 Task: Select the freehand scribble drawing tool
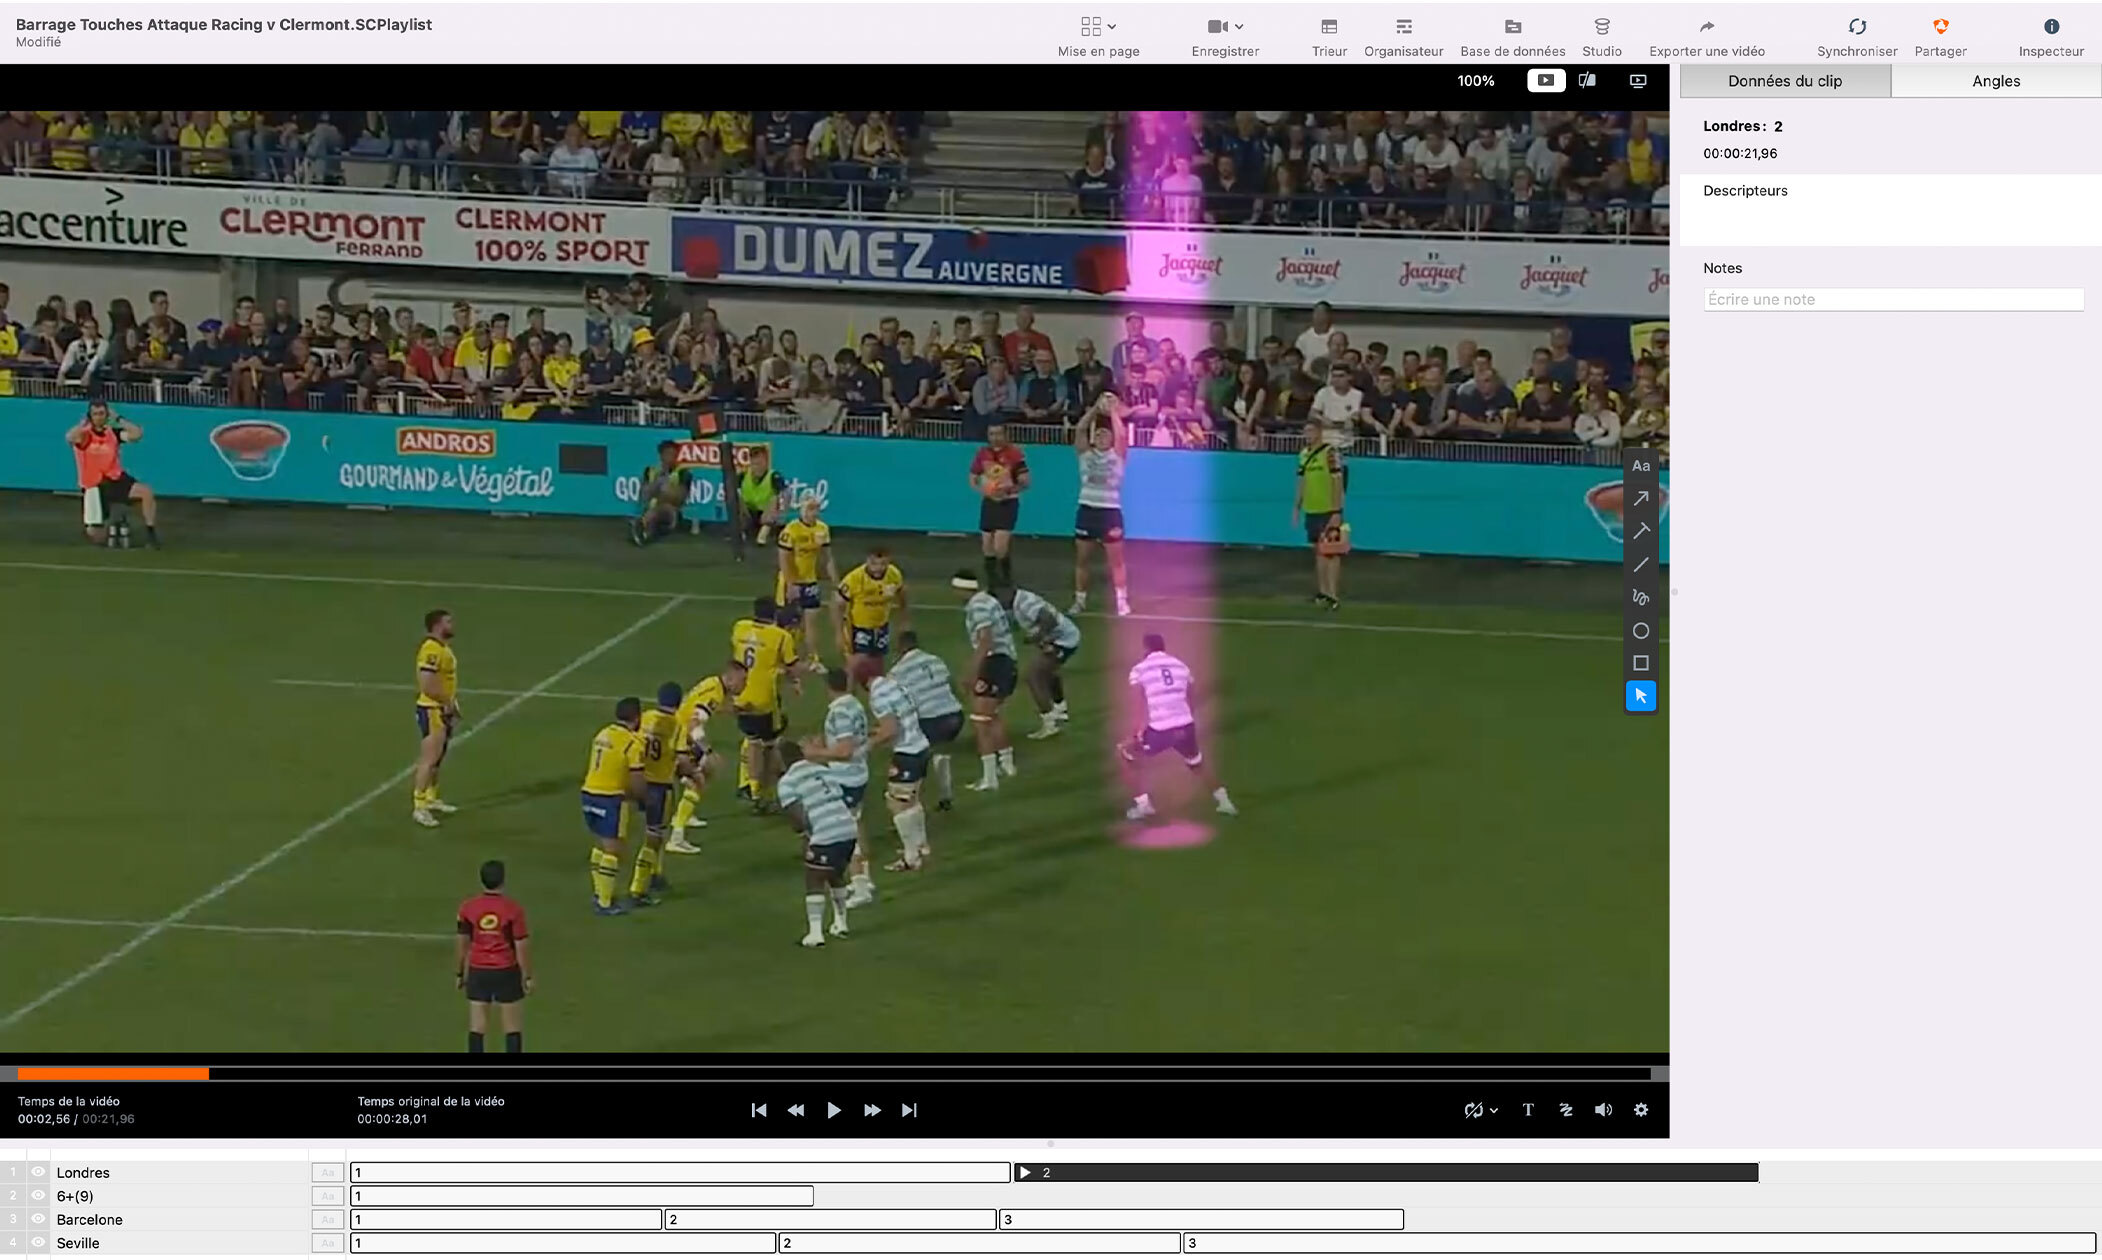tap(1640, 597)
